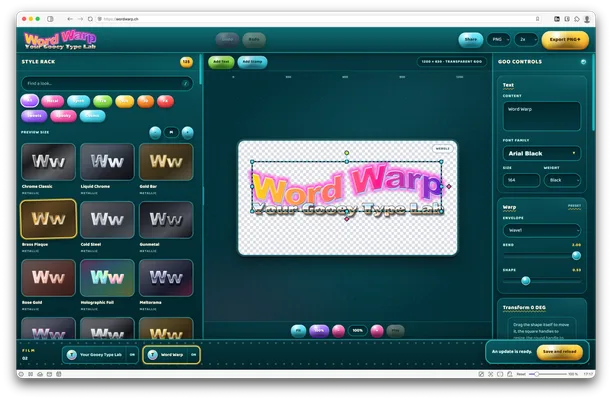Select the red FX style filter pill
Screen dimensions: 612x400
(x=165, y=101)
